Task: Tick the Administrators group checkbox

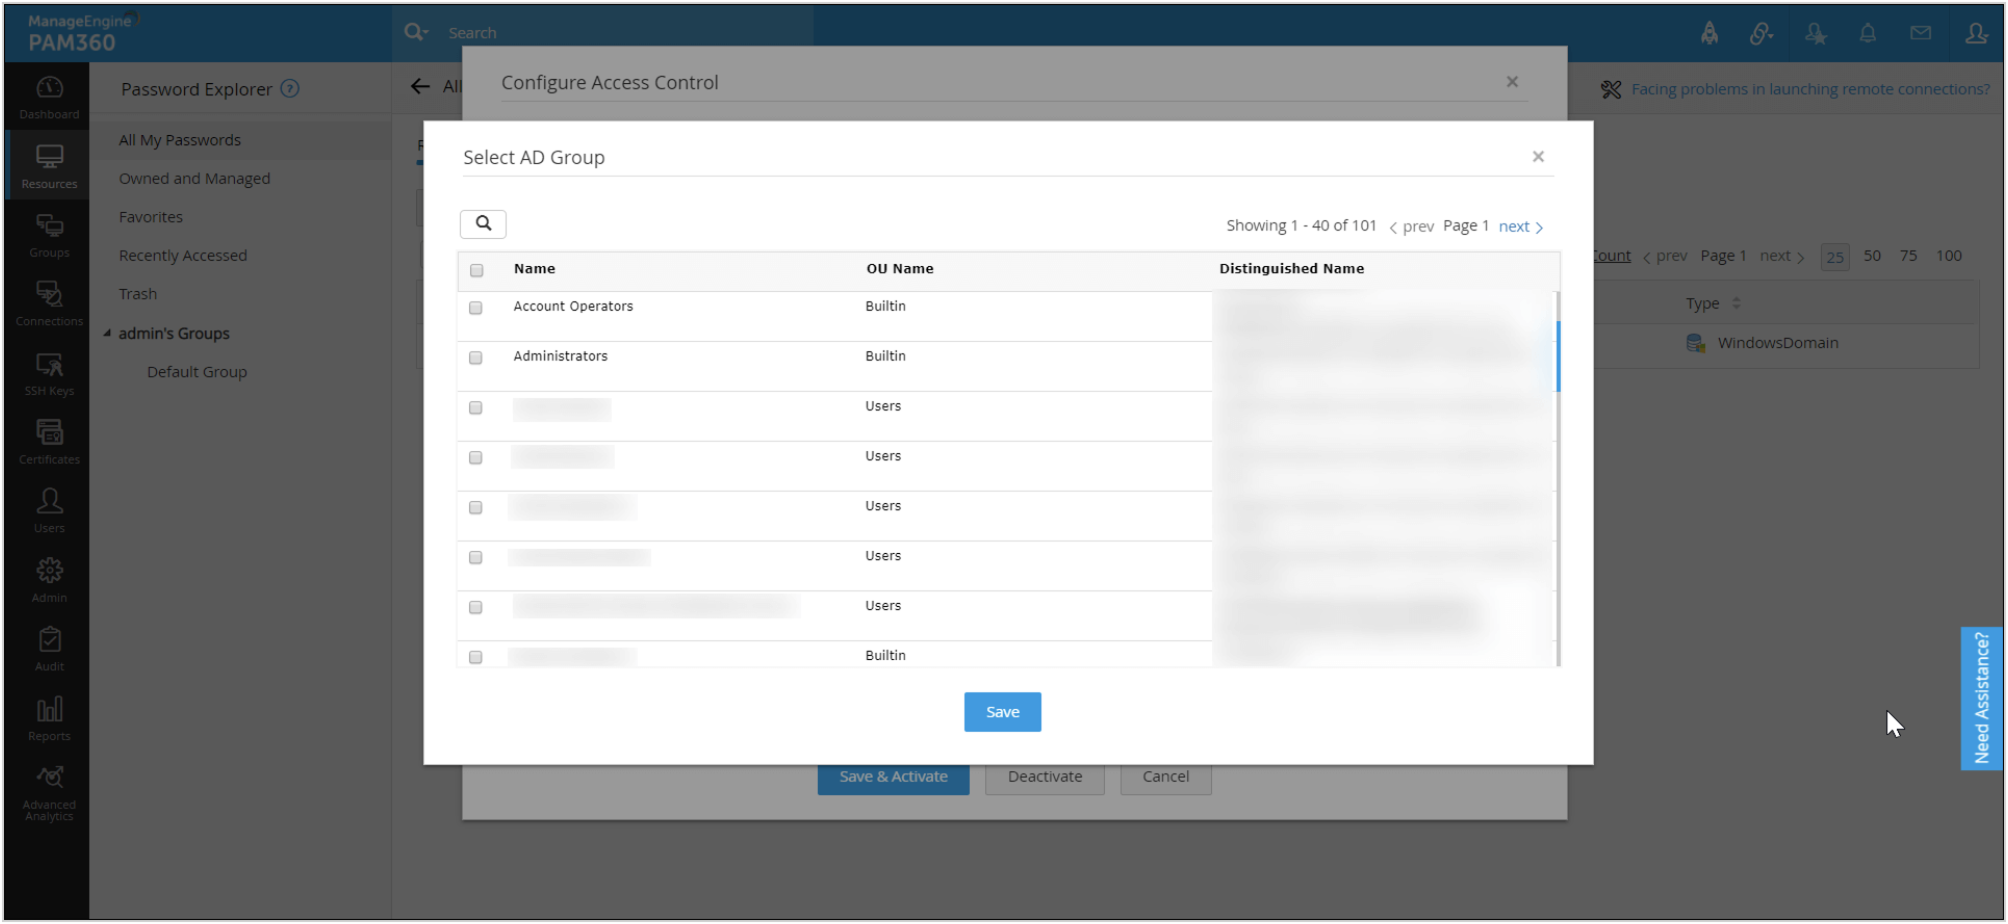Action: click(476, 358)
